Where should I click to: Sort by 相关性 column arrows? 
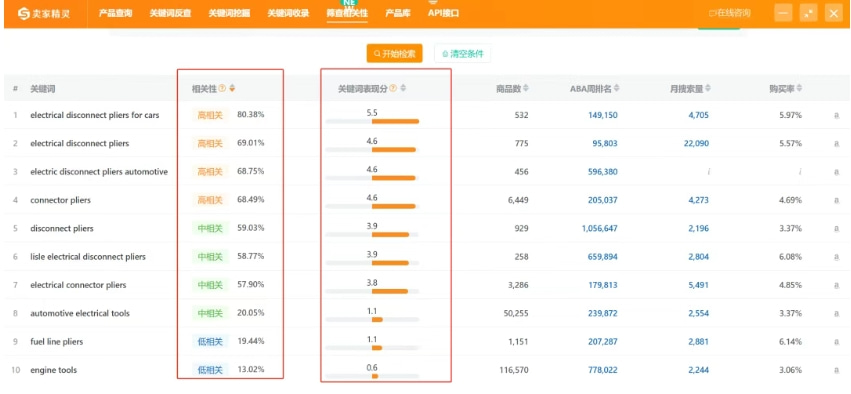point(232,88)
